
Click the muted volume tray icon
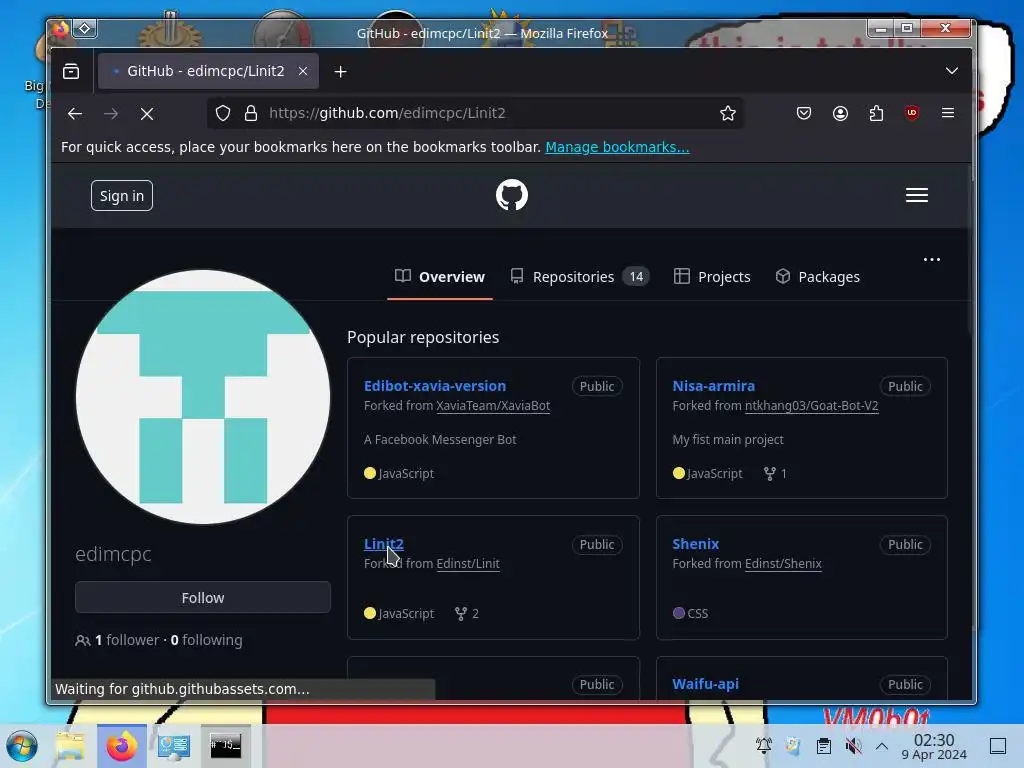(853, 746)
